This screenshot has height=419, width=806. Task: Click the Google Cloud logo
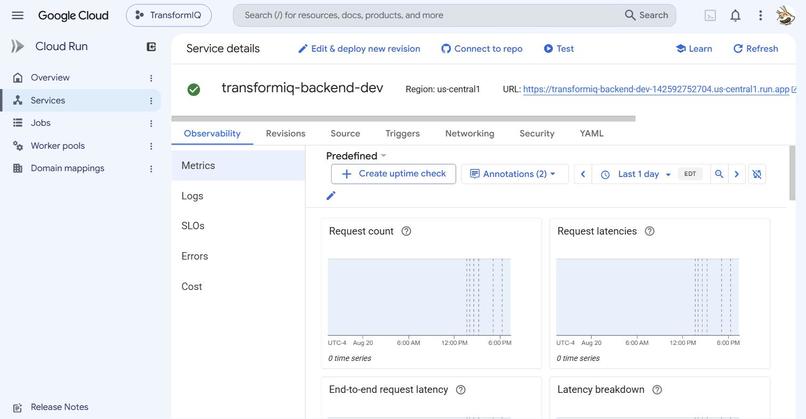pyautogui.click(x=73, y=15)
